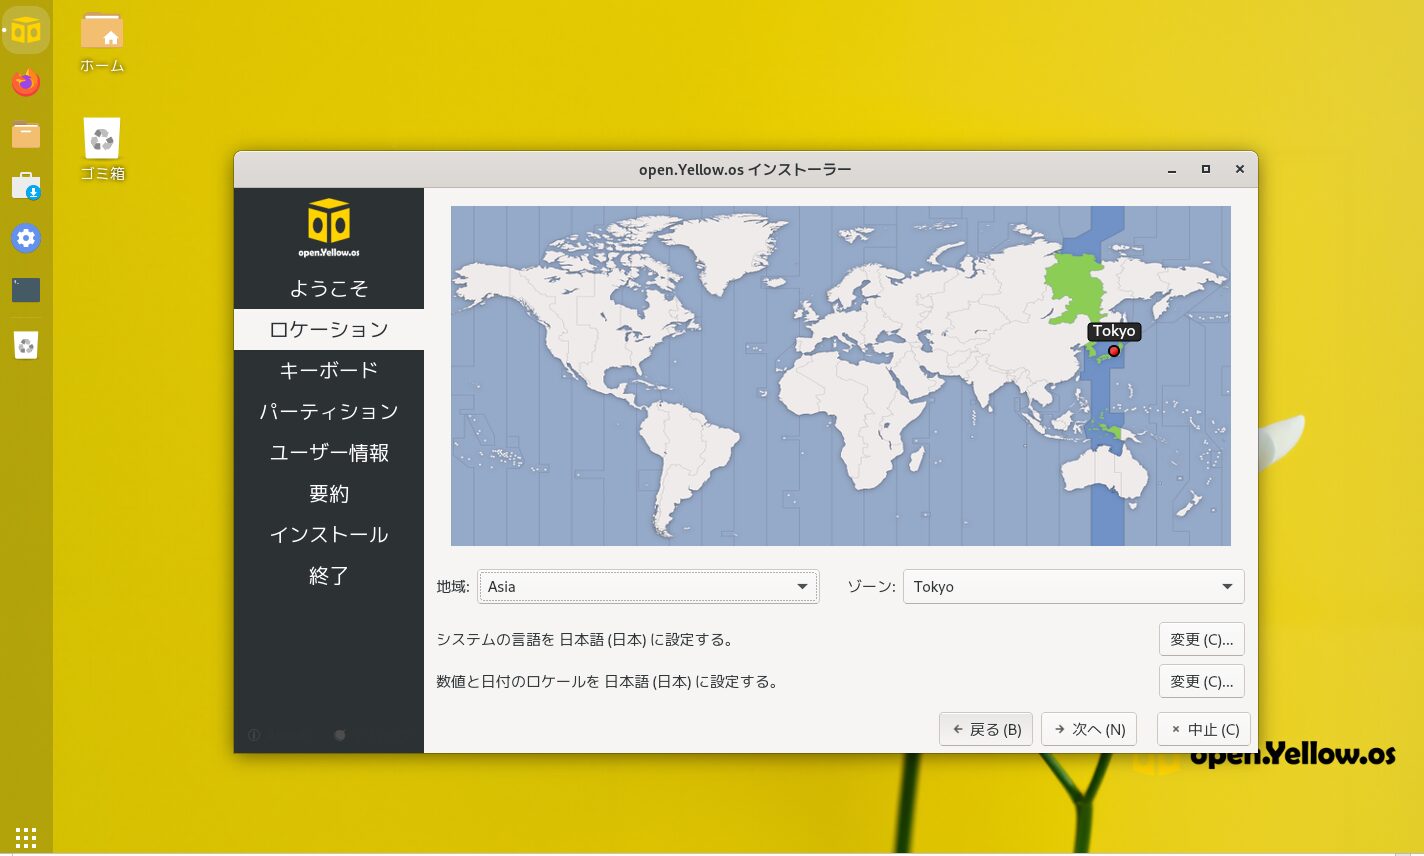This screenshot has width=1424, height=856.
Task: Click the open.Yellow.os installer dock icon
Action: tap(26, 30)
